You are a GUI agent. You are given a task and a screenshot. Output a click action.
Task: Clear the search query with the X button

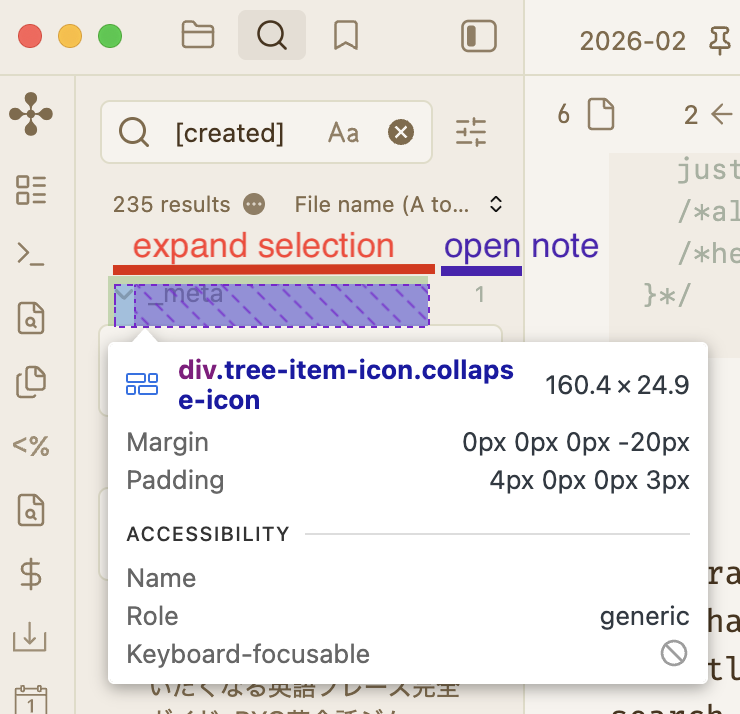pyautogui.click(x=401, y=133)
